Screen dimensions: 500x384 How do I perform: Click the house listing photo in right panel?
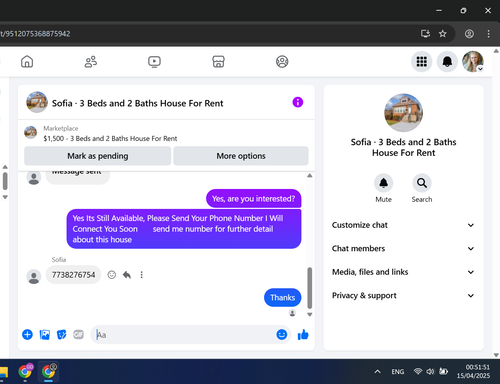tap(403, 113)
